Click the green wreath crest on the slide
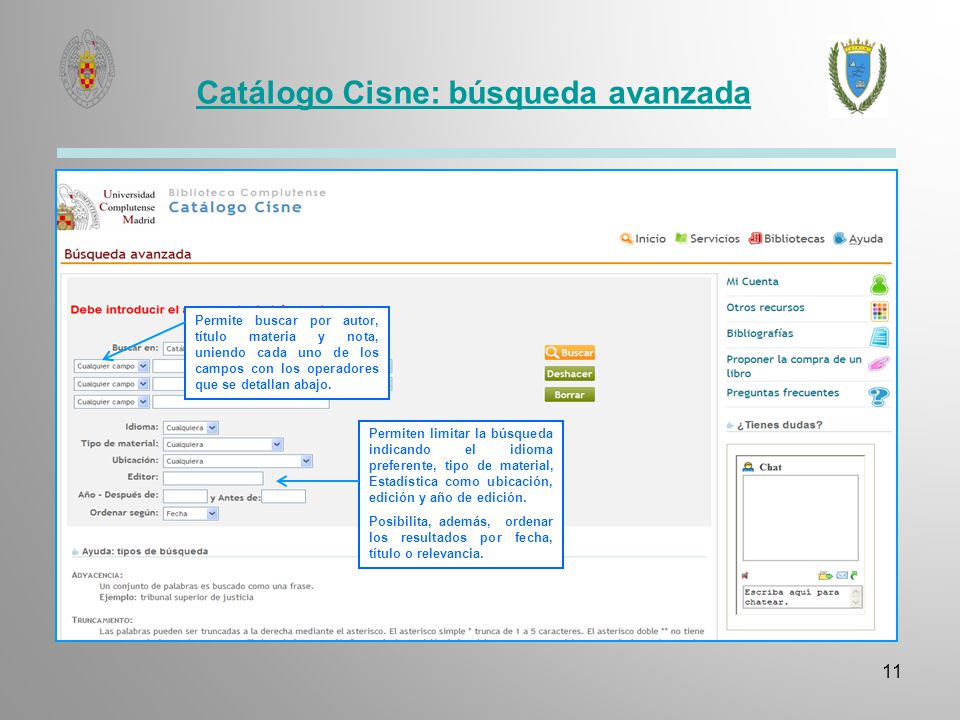Viewport: 960px width, 720px height. point(858,77)
